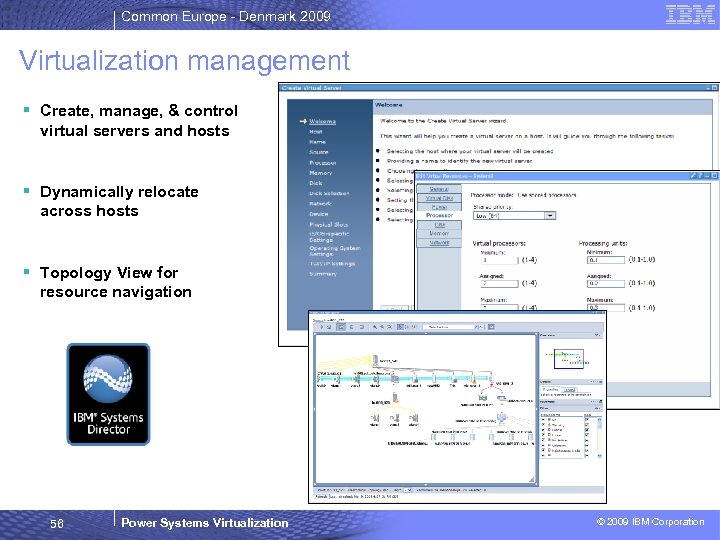This screenshot has height=540, width=720.
Task: Switch to Legend tab in topology details pane
Action: click(569, 390)
